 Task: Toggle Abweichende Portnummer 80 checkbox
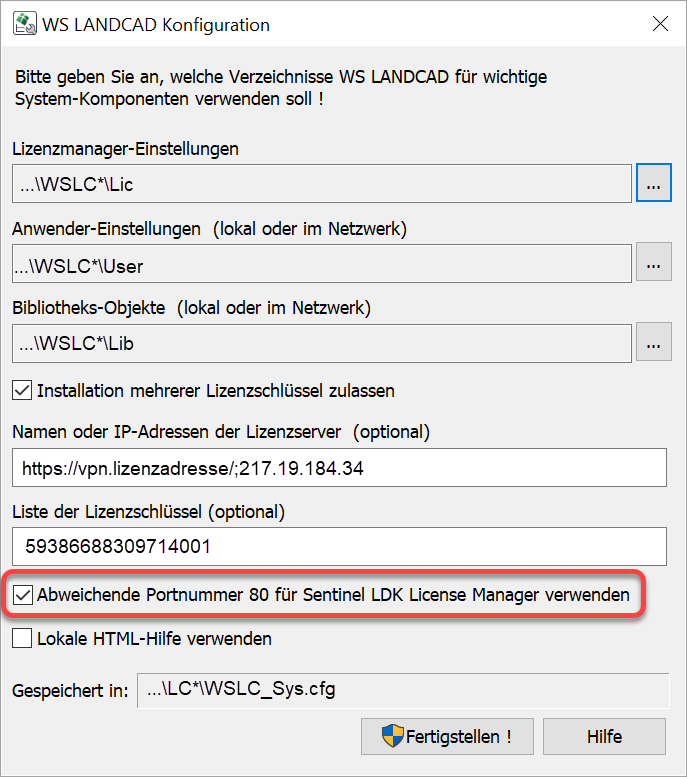point(23,595)
